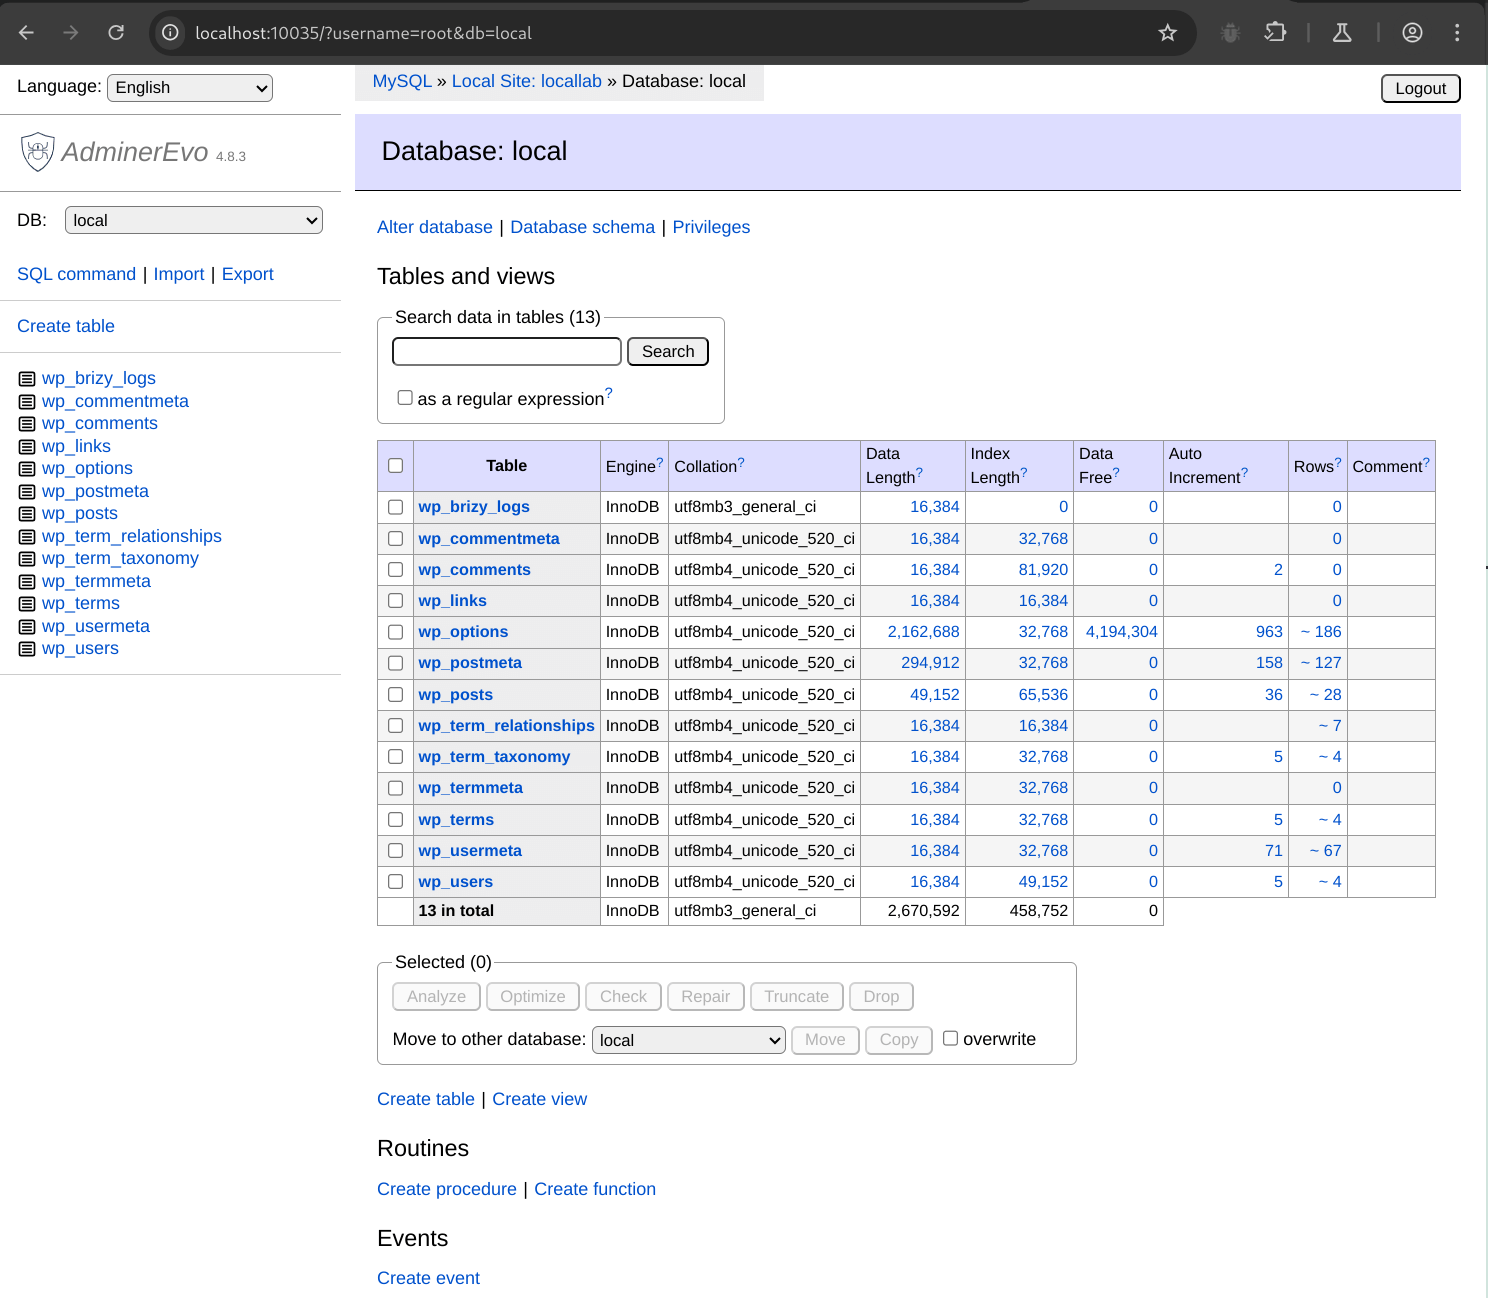Open the Engine column help question mark
Viewport: 1488px width, 1298px height.
click(660, 462)
